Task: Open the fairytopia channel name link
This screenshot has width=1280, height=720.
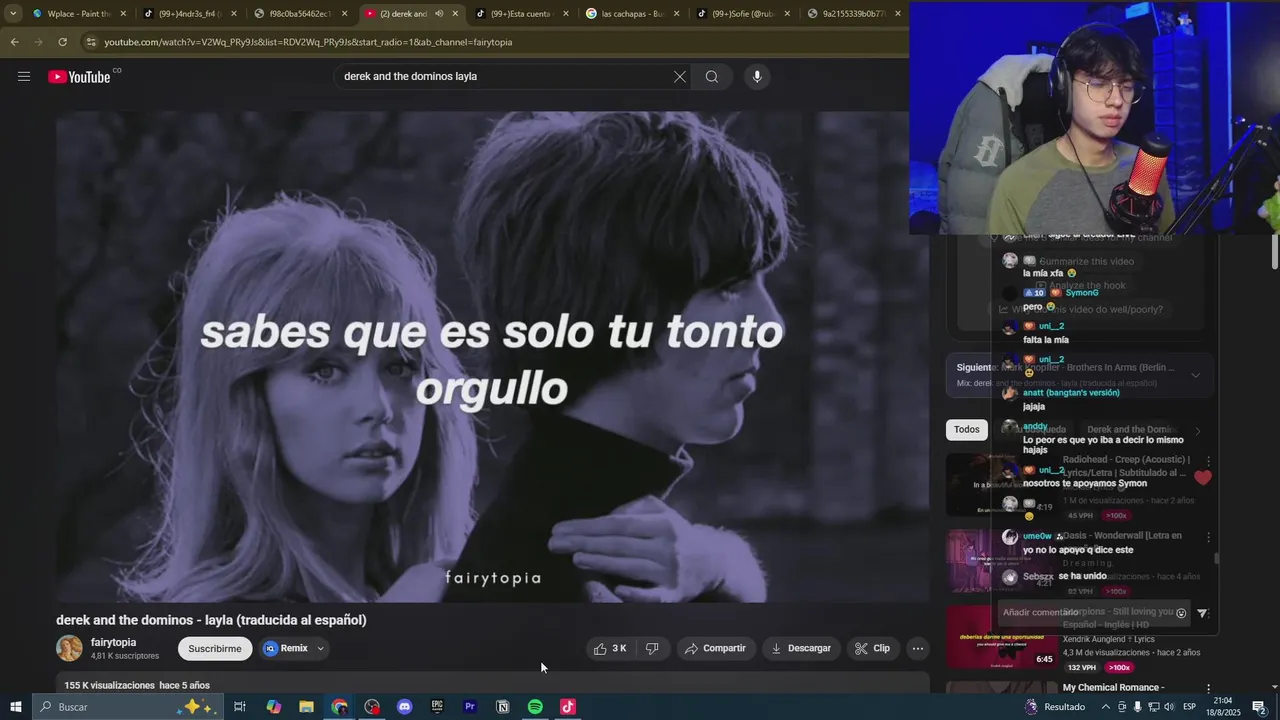Action: (x=113, y=642)
